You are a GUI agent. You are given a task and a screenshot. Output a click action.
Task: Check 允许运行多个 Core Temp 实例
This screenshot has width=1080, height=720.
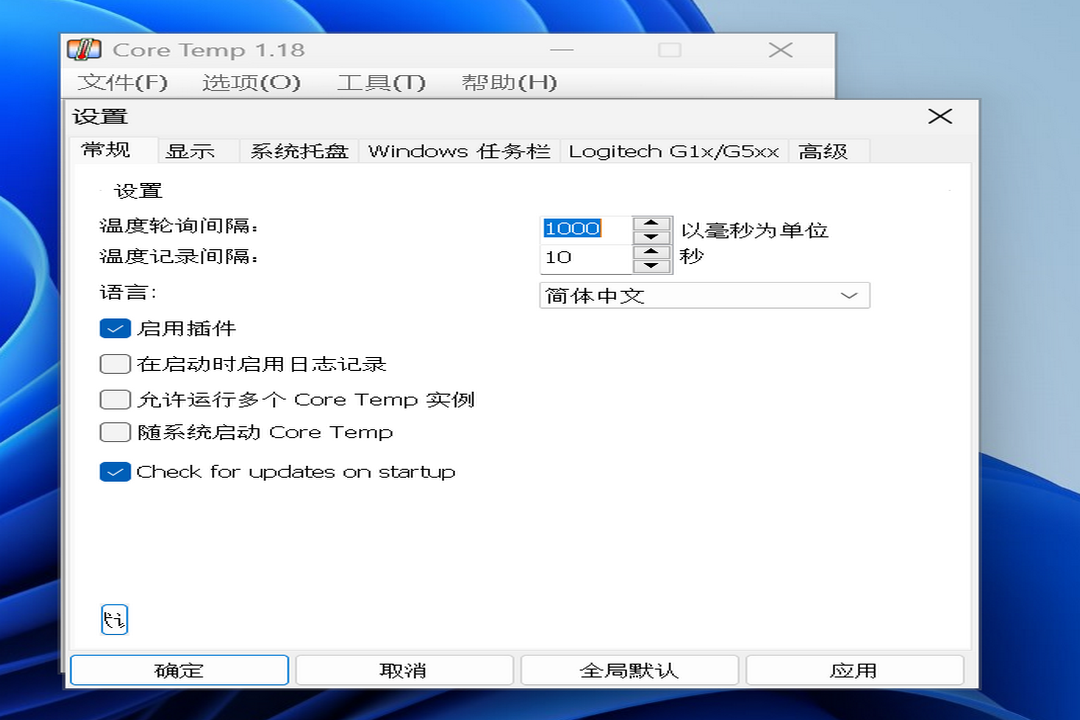pos(115,398)
